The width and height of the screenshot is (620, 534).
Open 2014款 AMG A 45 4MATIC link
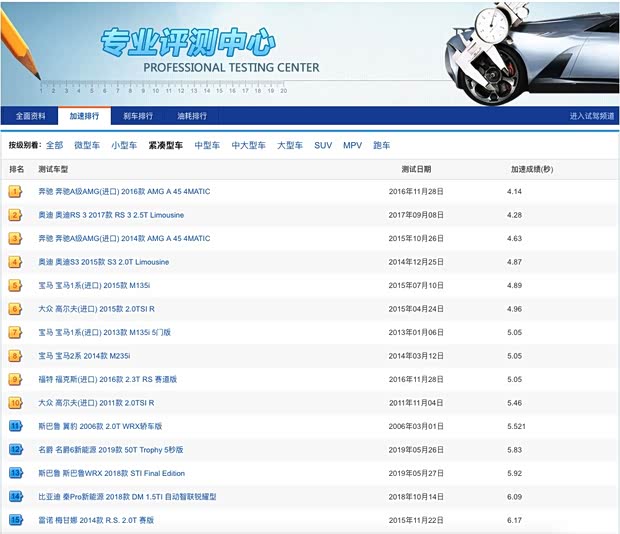click(124, 239)
